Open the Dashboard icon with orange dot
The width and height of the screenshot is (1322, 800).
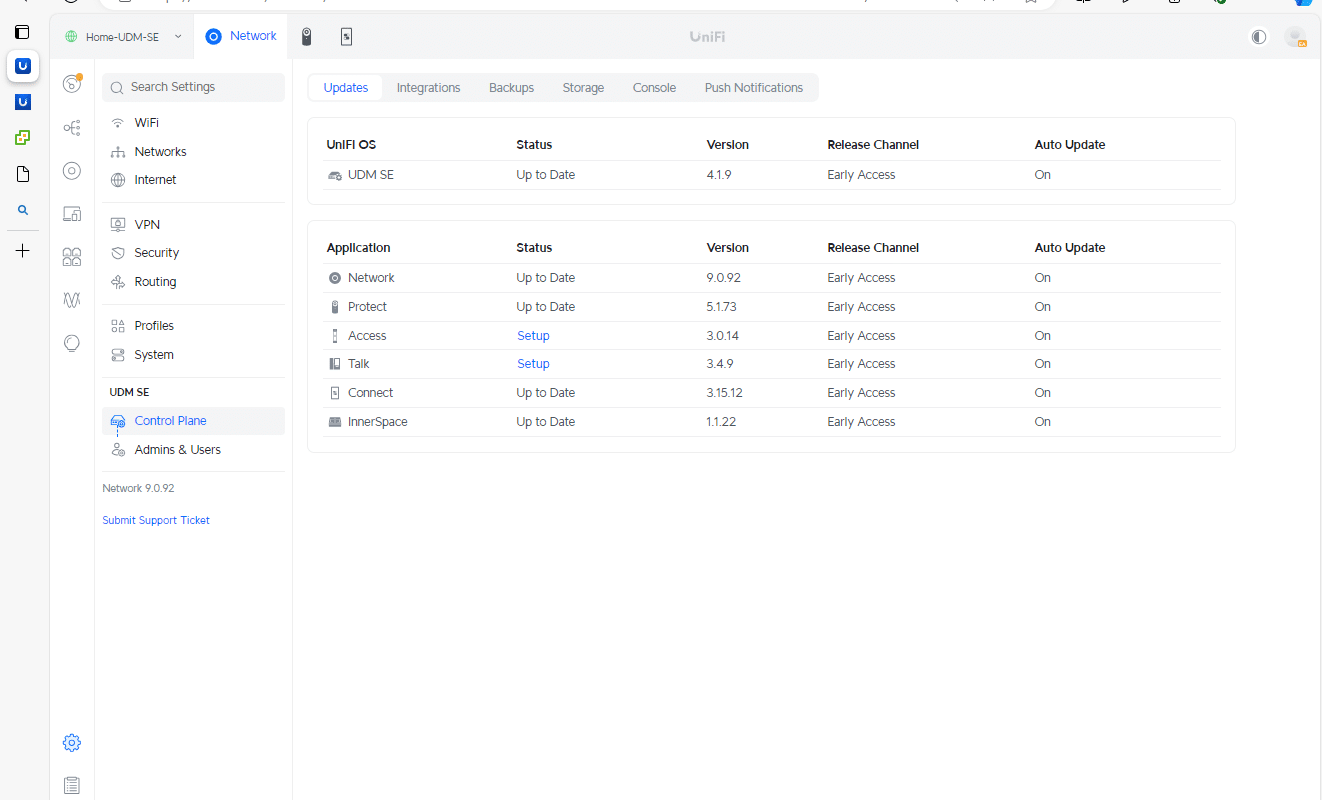[72, 84]
